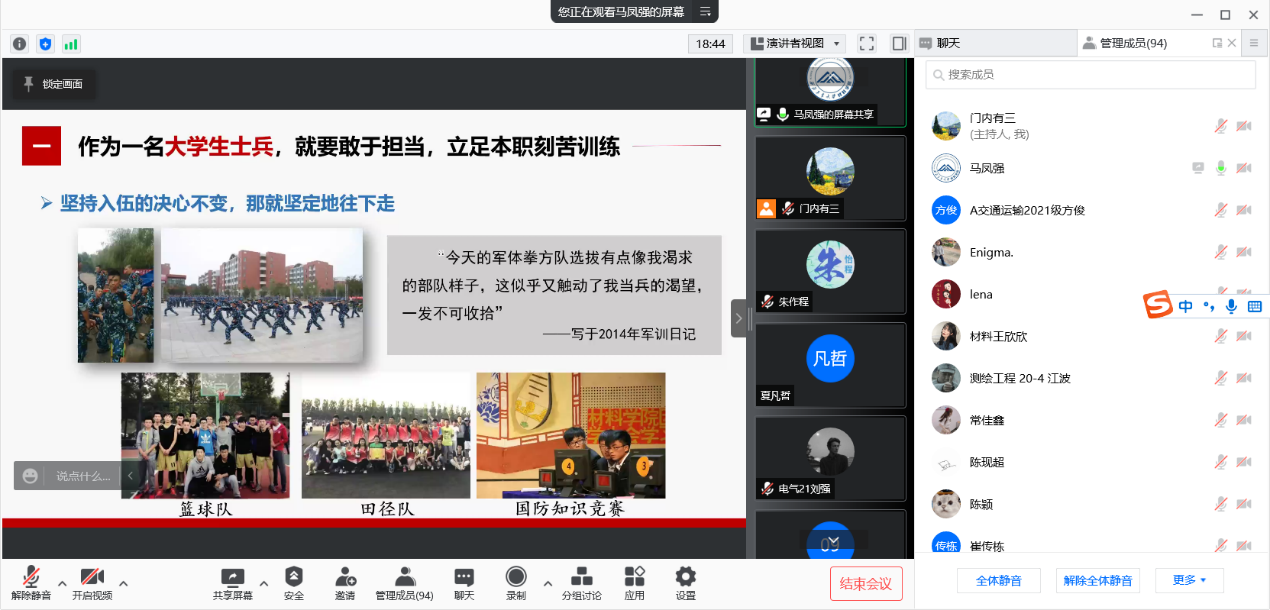The height and width of the screenshot is (610, 1270).
Task: Click the red 结束会议 button
Action: click(x=866, y=583)
